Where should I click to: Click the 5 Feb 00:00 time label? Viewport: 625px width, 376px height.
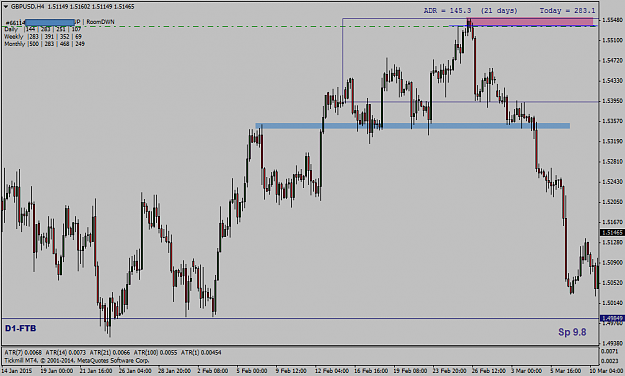pyautogui.click(x=252, y=371)
